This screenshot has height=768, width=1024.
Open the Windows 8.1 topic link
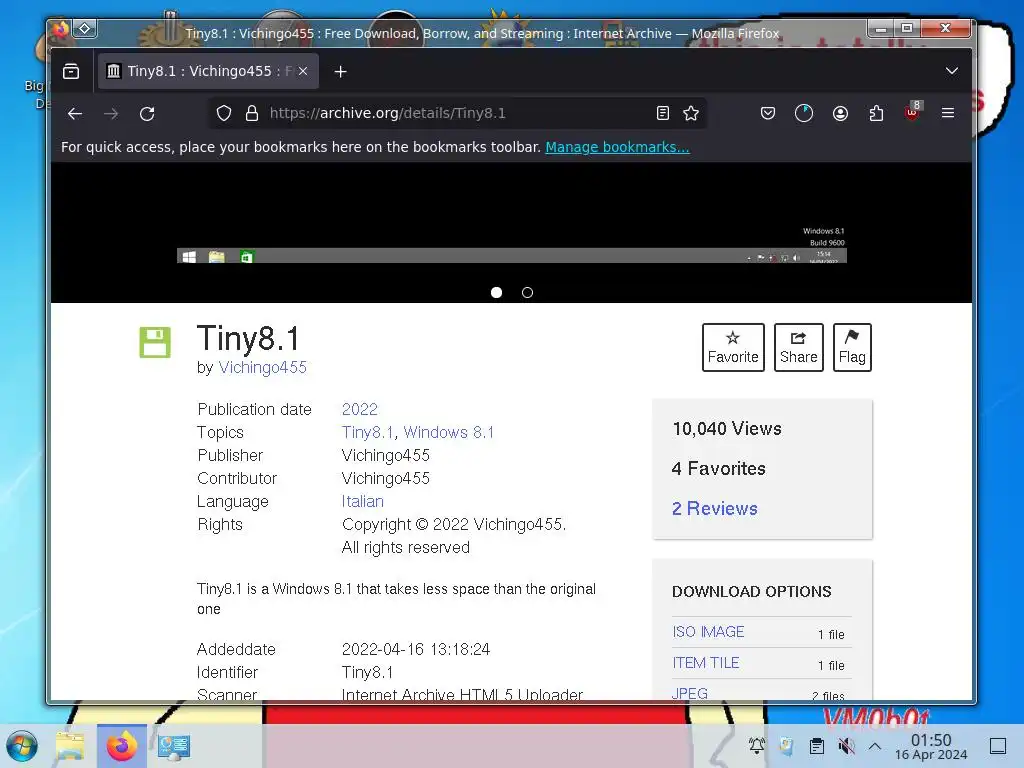(449, 432)
